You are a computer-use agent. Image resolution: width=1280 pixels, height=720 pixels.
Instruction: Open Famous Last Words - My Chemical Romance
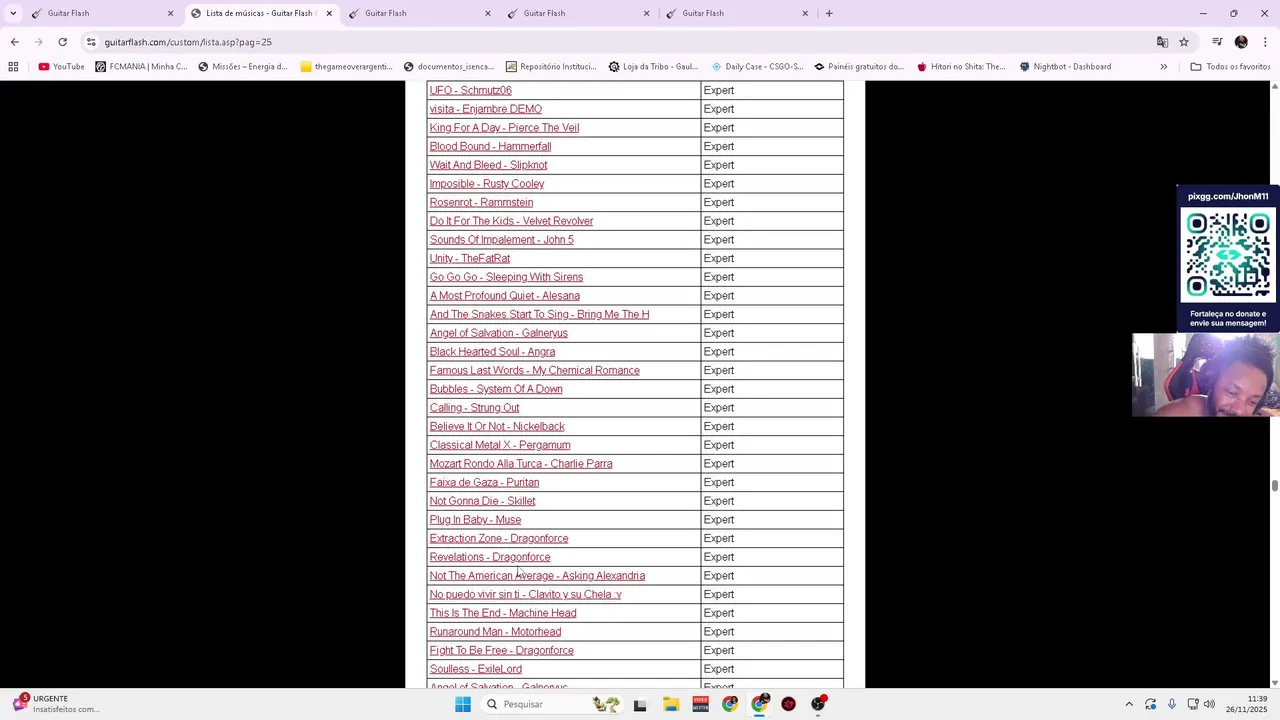(534, 370)
